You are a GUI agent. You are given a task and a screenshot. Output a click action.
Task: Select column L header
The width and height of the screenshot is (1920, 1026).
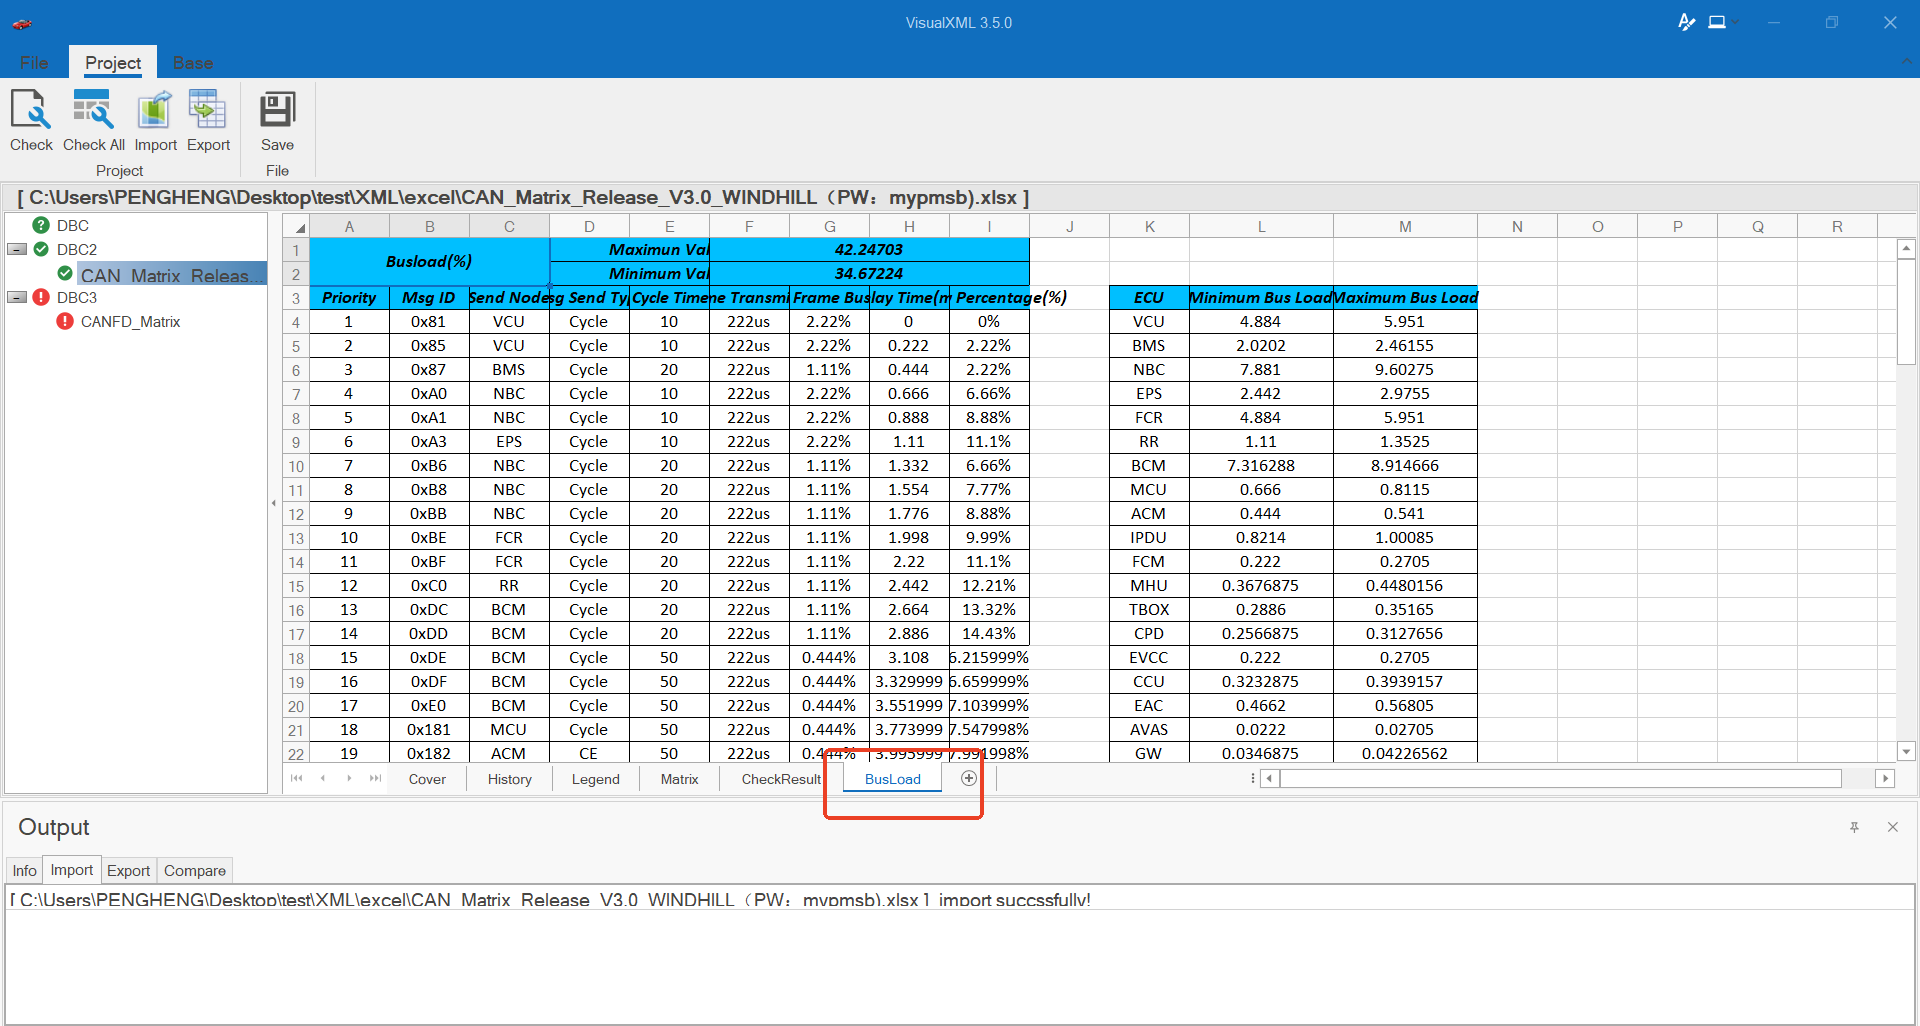tap(1261, 226)
